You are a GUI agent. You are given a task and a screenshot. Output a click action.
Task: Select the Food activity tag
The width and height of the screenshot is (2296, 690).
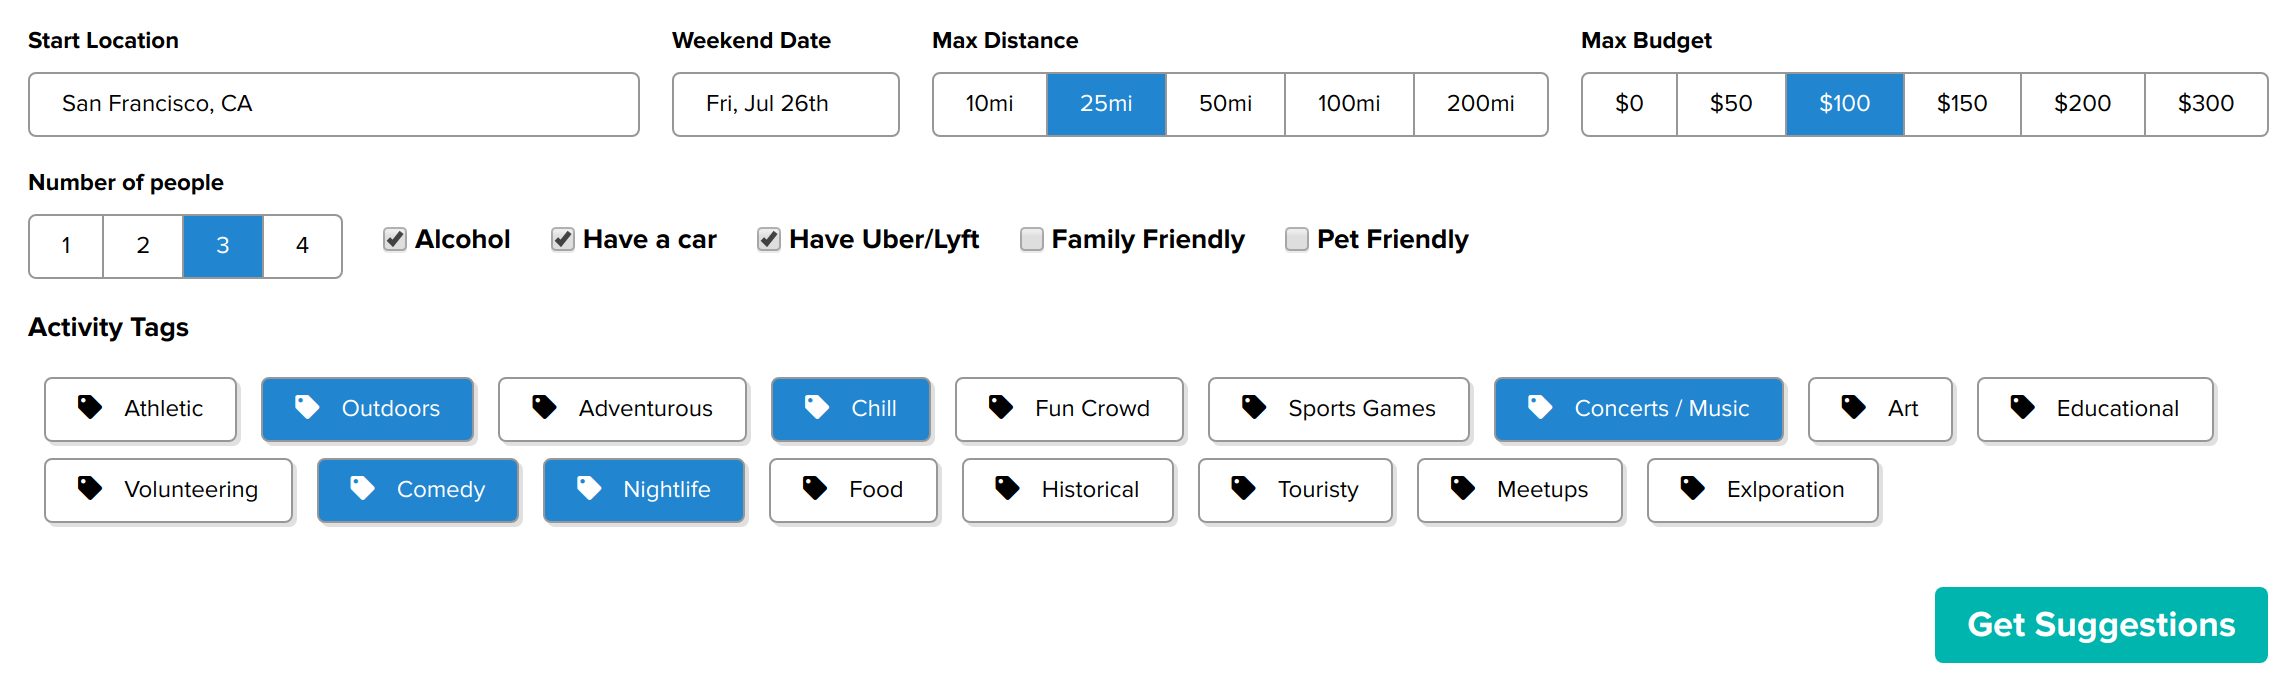coord(853,490)
